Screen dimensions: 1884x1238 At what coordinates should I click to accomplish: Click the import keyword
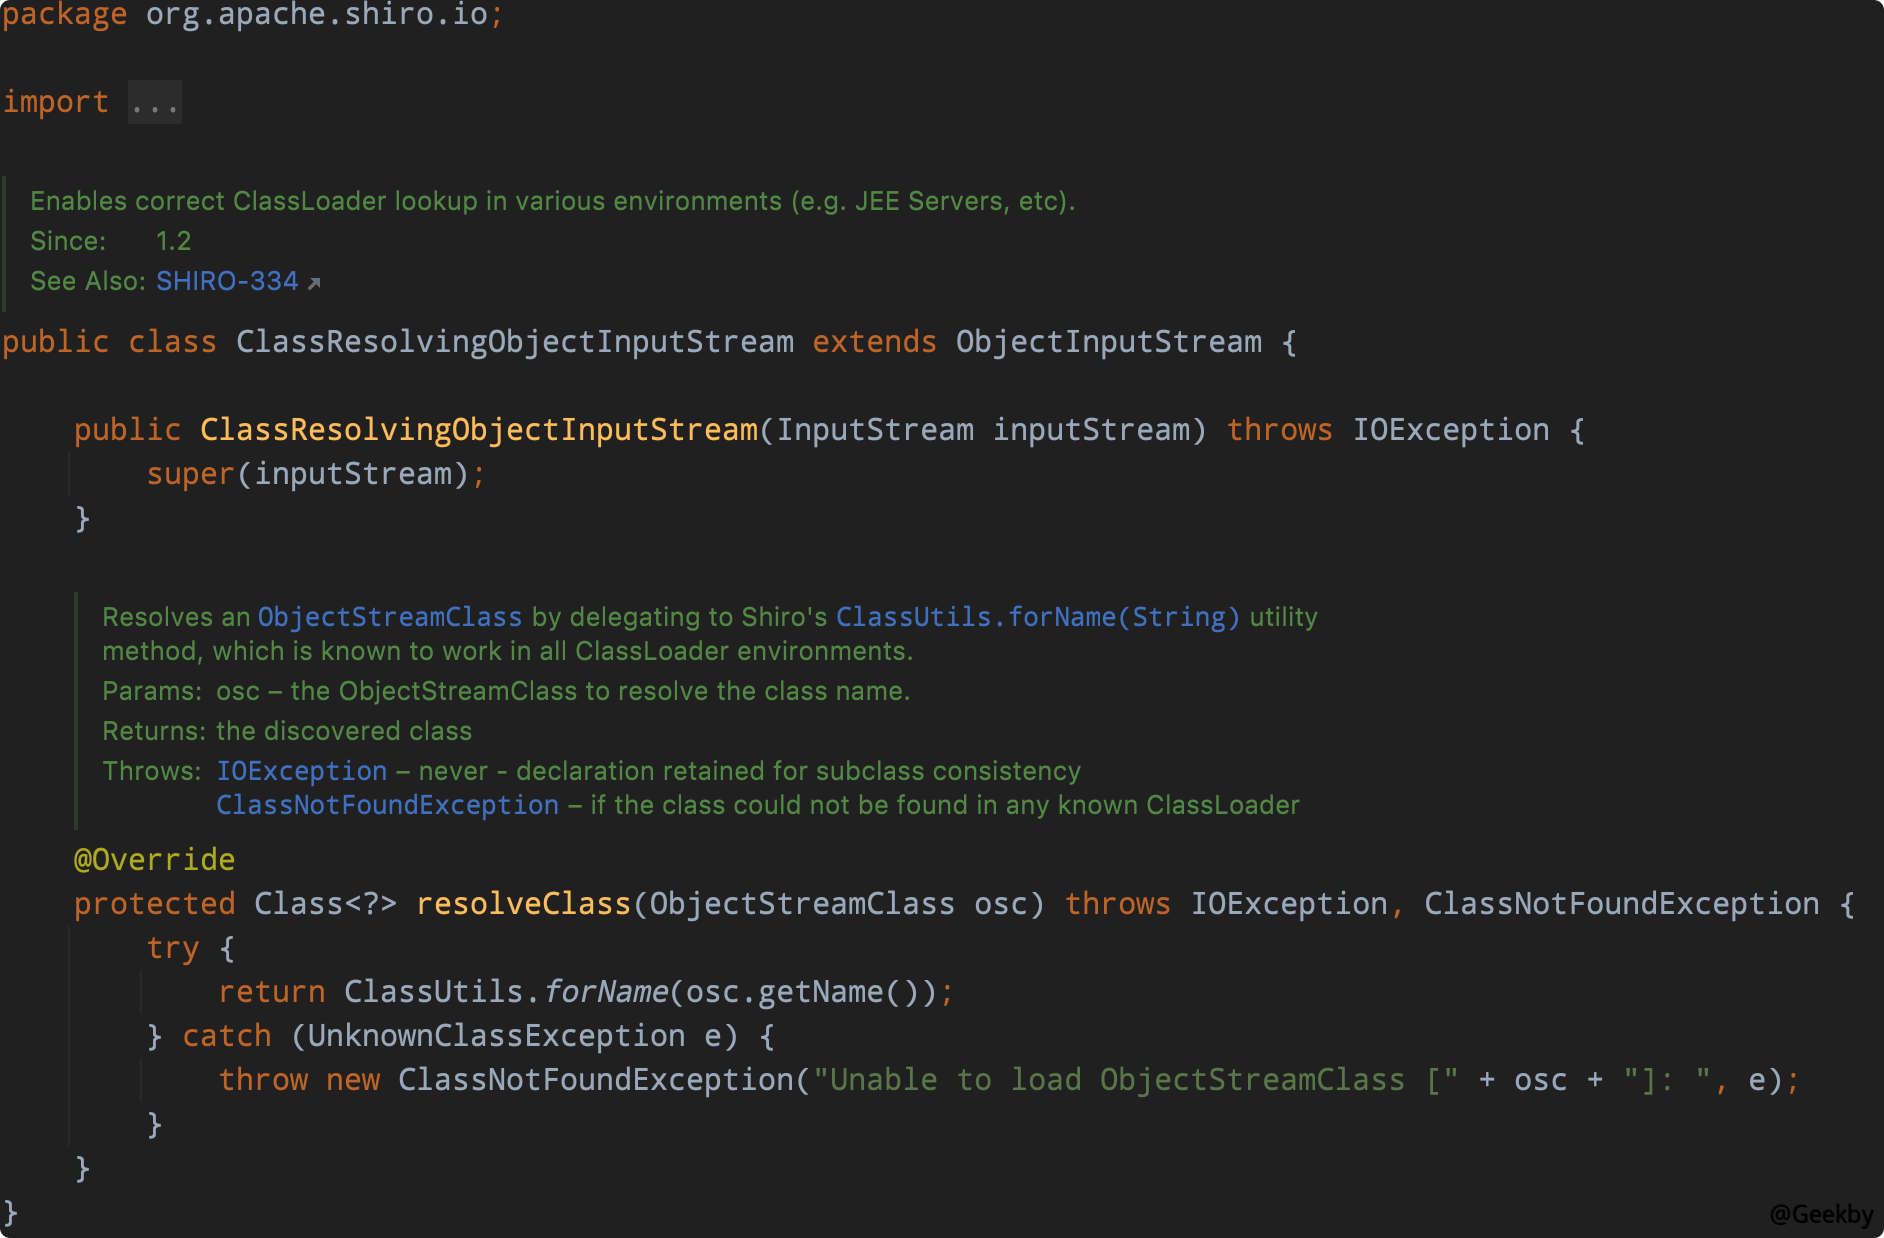tap(55, 102)
